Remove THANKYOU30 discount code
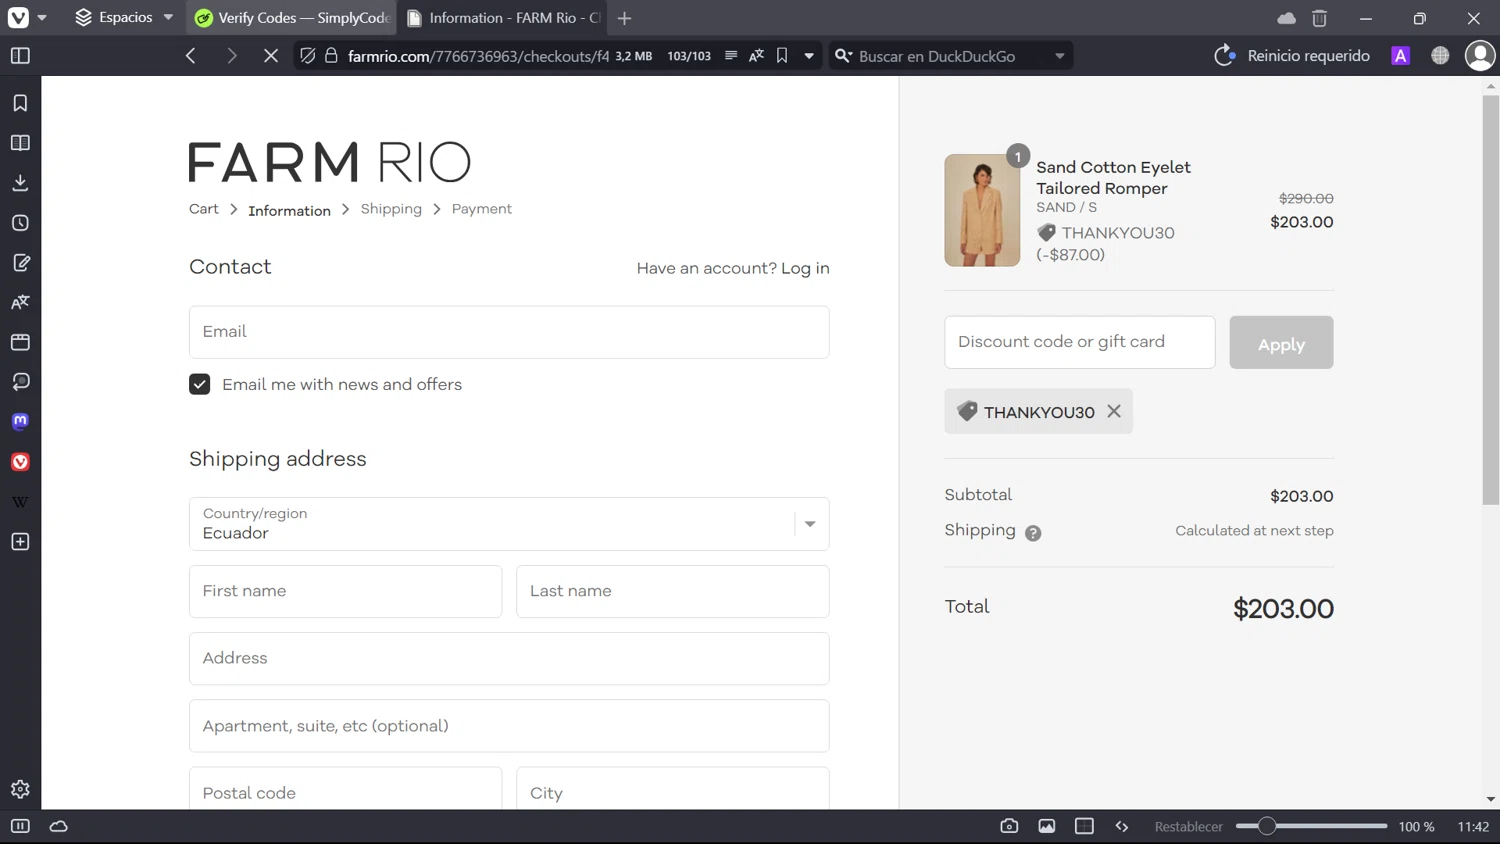The height and width of the screenshot is (844, 1500). pyautogui.click(x=1114, y=411)
